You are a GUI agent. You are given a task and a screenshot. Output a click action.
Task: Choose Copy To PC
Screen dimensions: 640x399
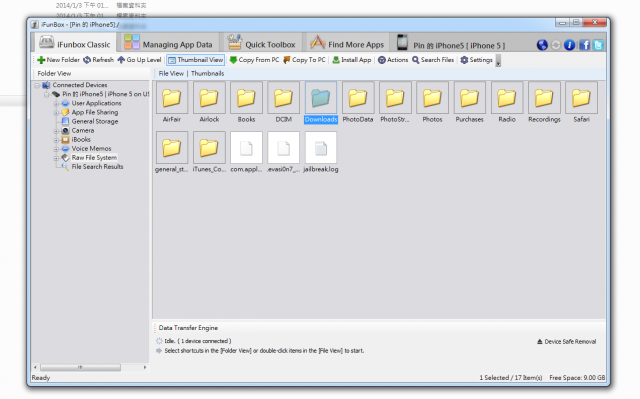tap(304, 60)
